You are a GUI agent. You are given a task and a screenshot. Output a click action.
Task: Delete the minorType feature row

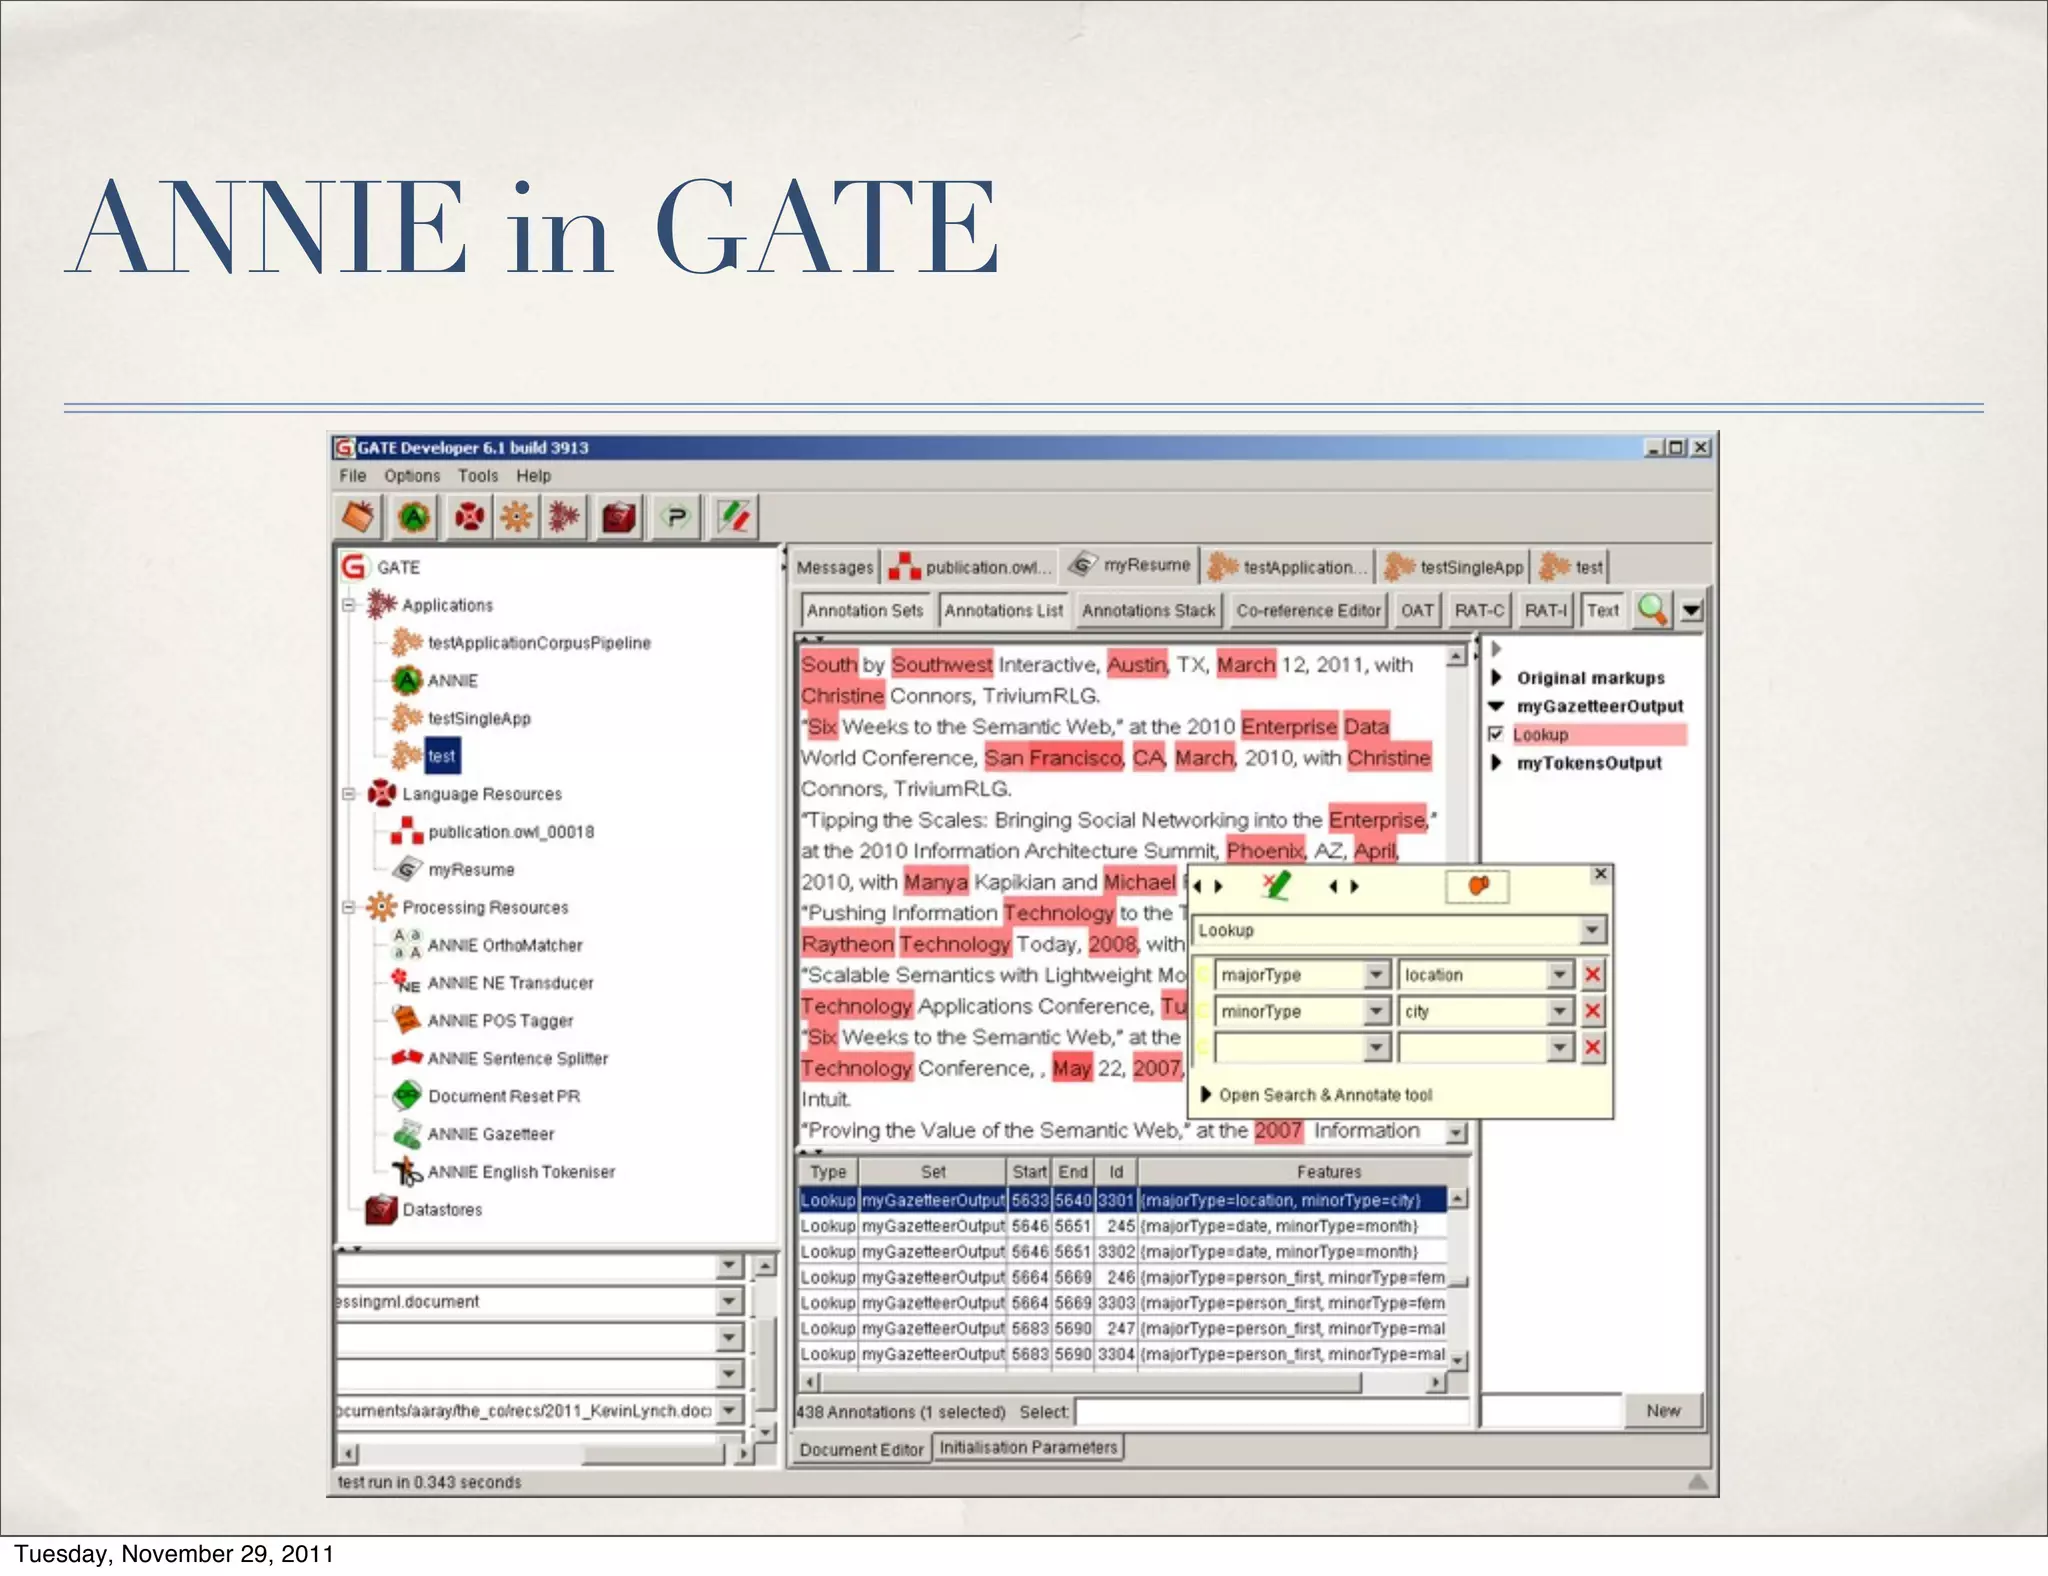click(1593, 1011)
